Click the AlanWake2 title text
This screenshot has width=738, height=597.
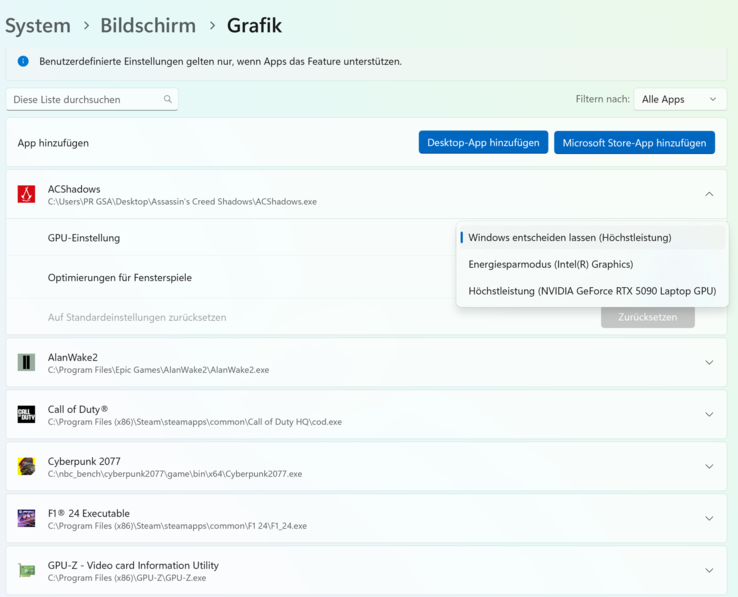72,357
